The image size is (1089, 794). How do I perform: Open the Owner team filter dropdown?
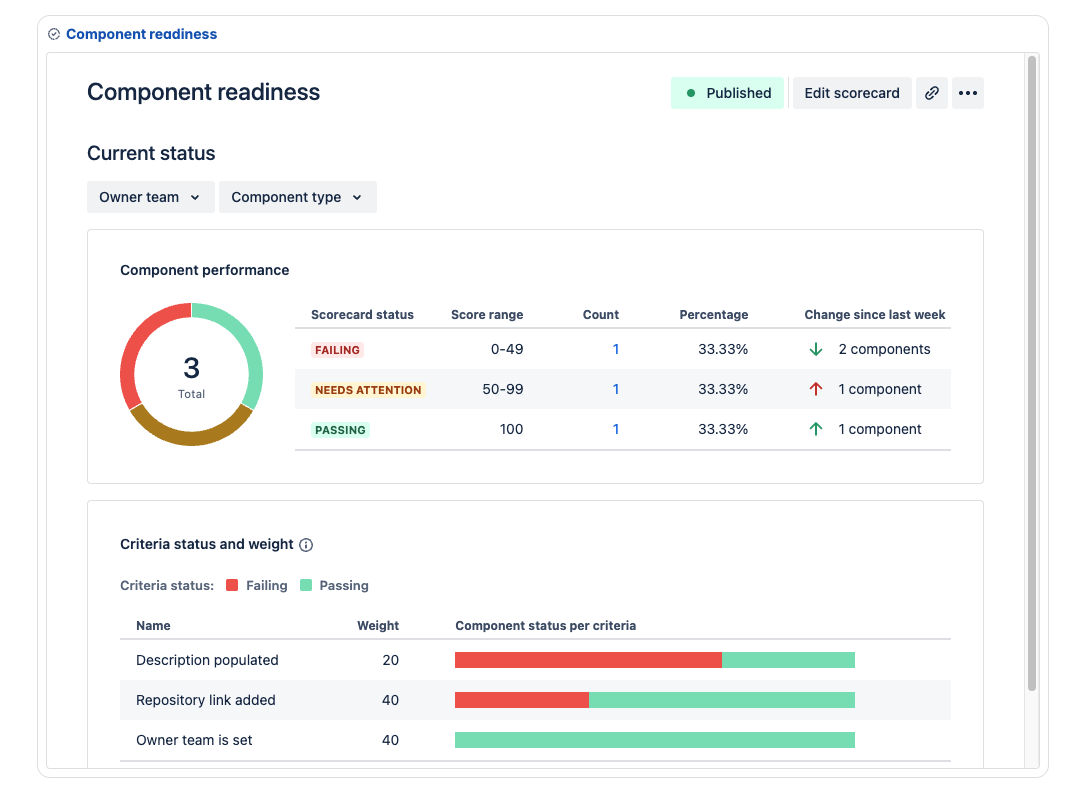click(x=150, y=197)
